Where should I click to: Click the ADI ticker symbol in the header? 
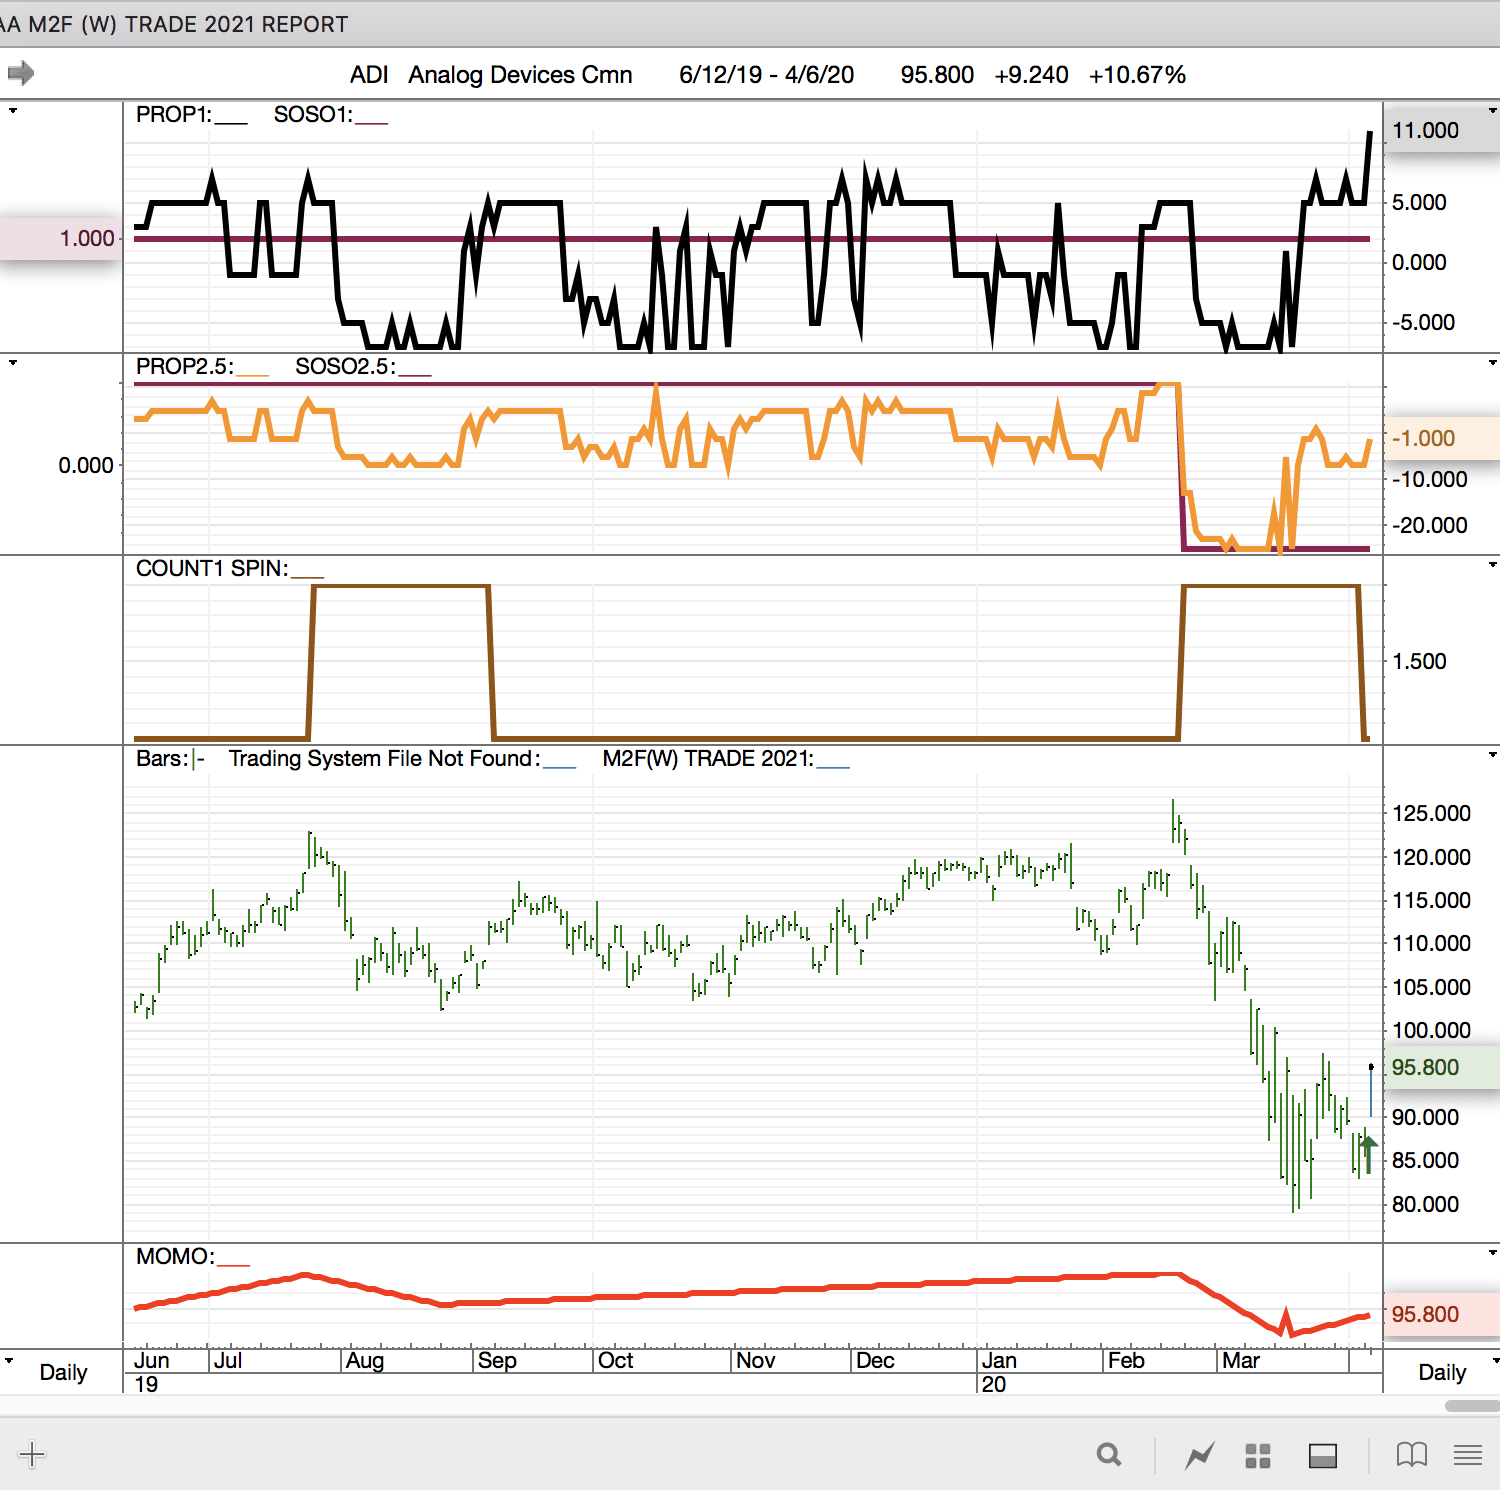(x=369, y=75)
